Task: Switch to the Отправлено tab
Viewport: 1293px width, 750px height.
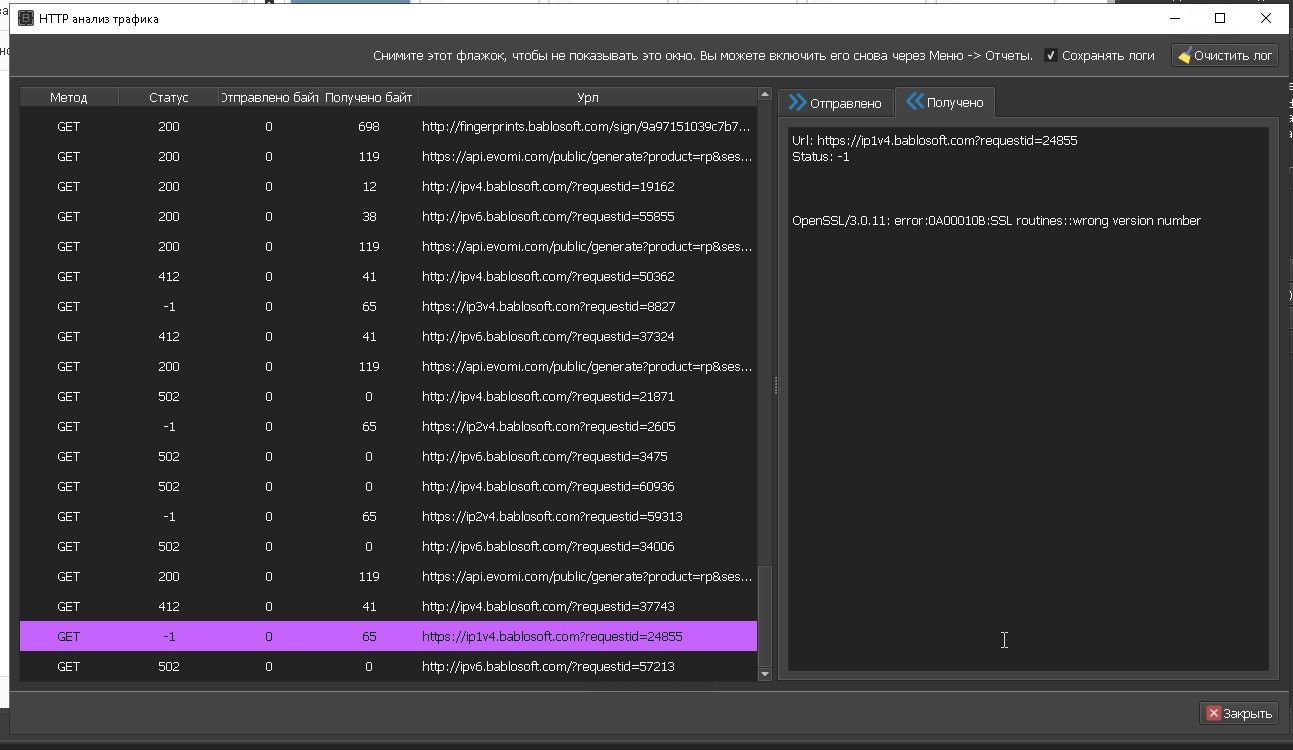Action: [x=834, y=103]
